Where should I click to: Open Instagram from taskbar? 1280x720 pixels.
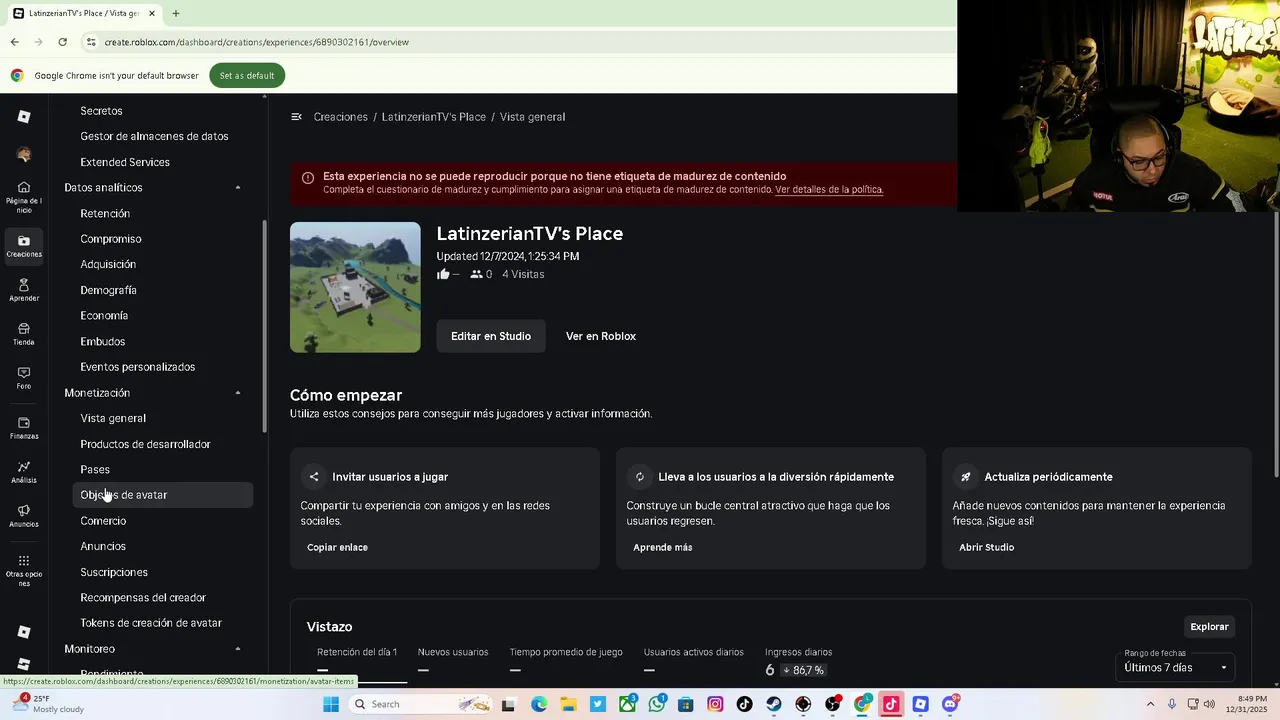coord(715,704)
